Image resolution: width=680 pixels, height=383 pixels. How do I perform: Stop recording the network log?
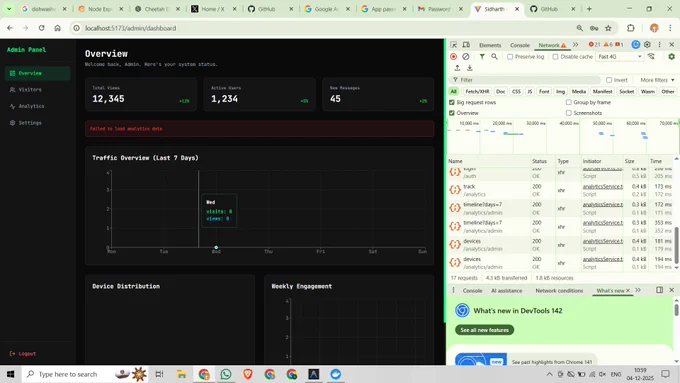[x=454, y=56]
